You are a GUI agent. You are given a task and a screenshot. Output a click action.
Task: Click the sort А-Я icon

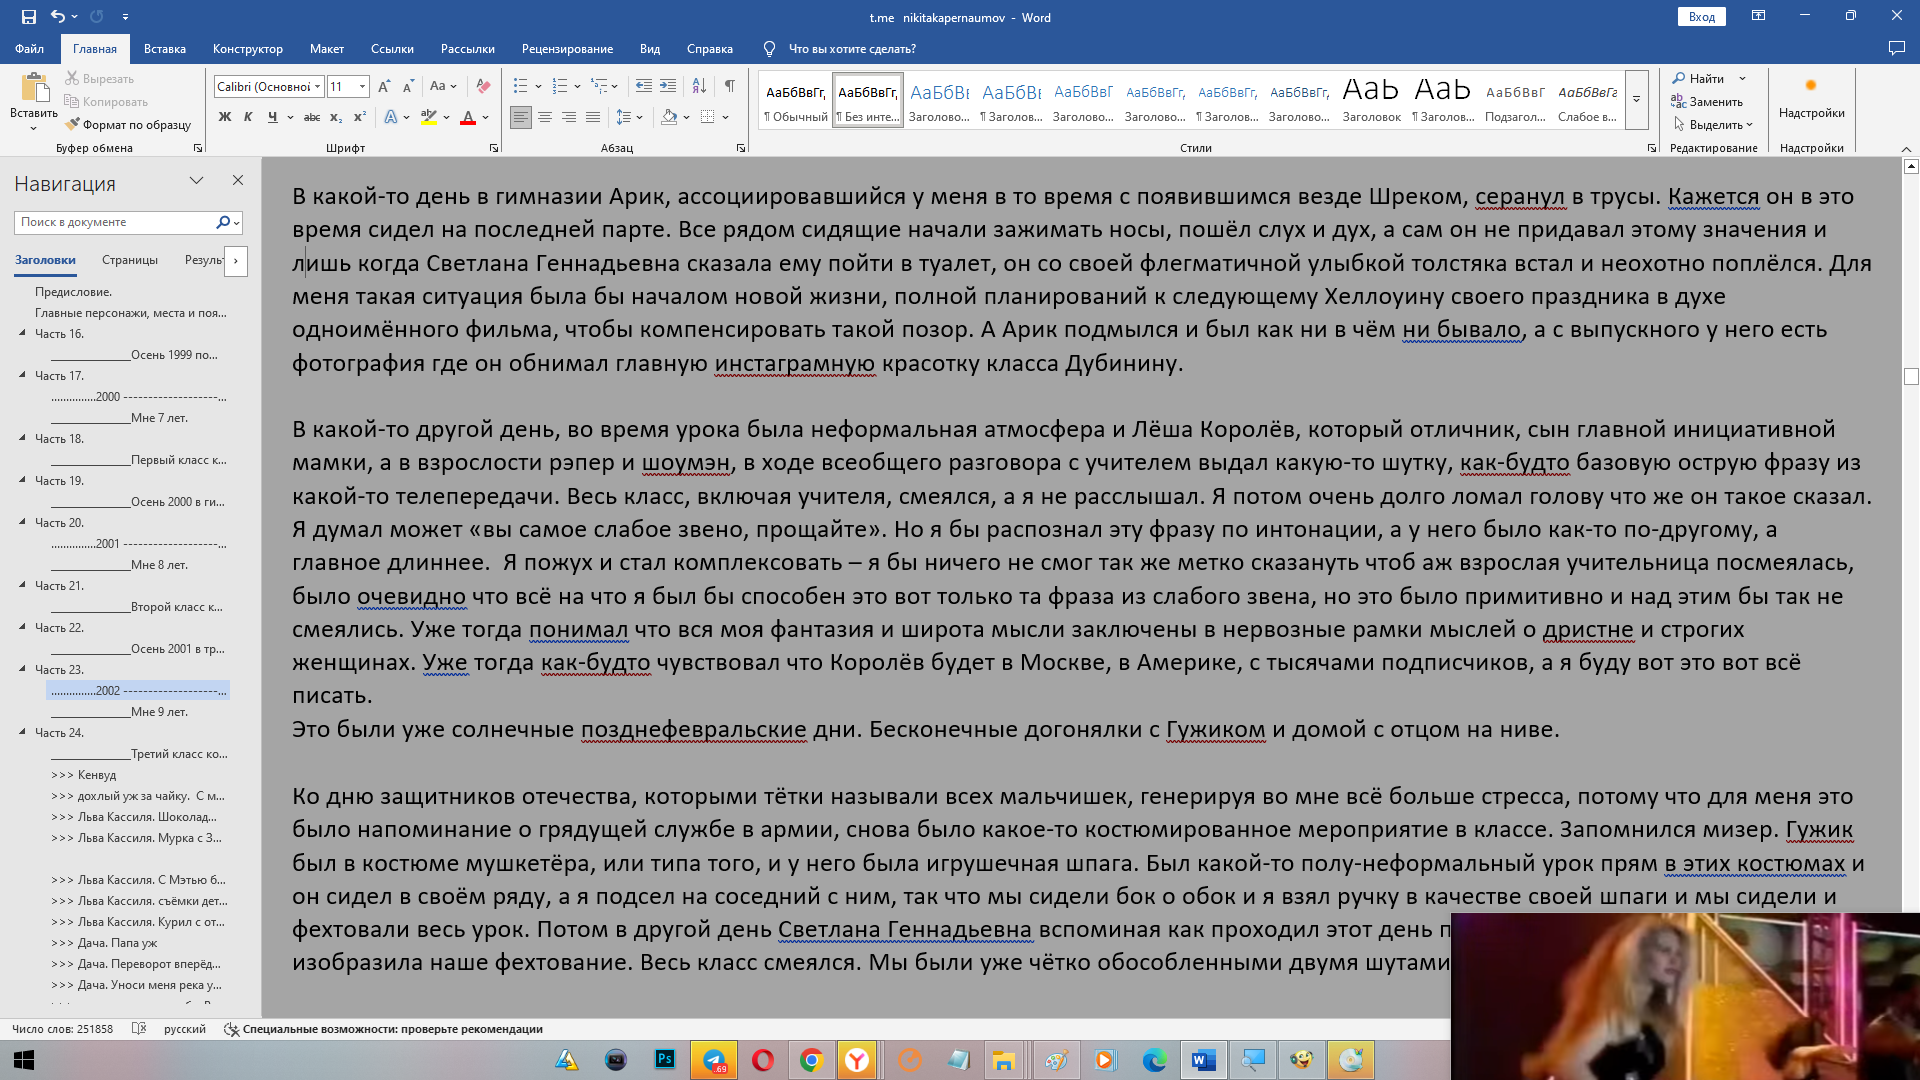(x=699, y=86)
